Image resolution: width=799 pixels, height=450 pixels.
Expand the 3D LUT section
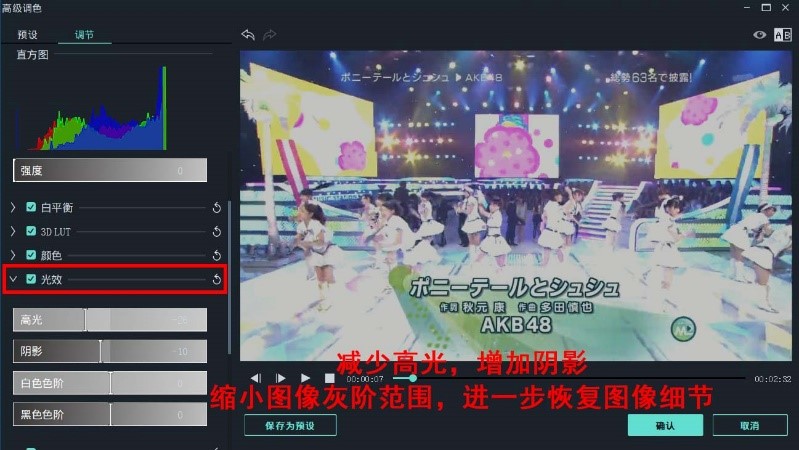coord(13,231)
